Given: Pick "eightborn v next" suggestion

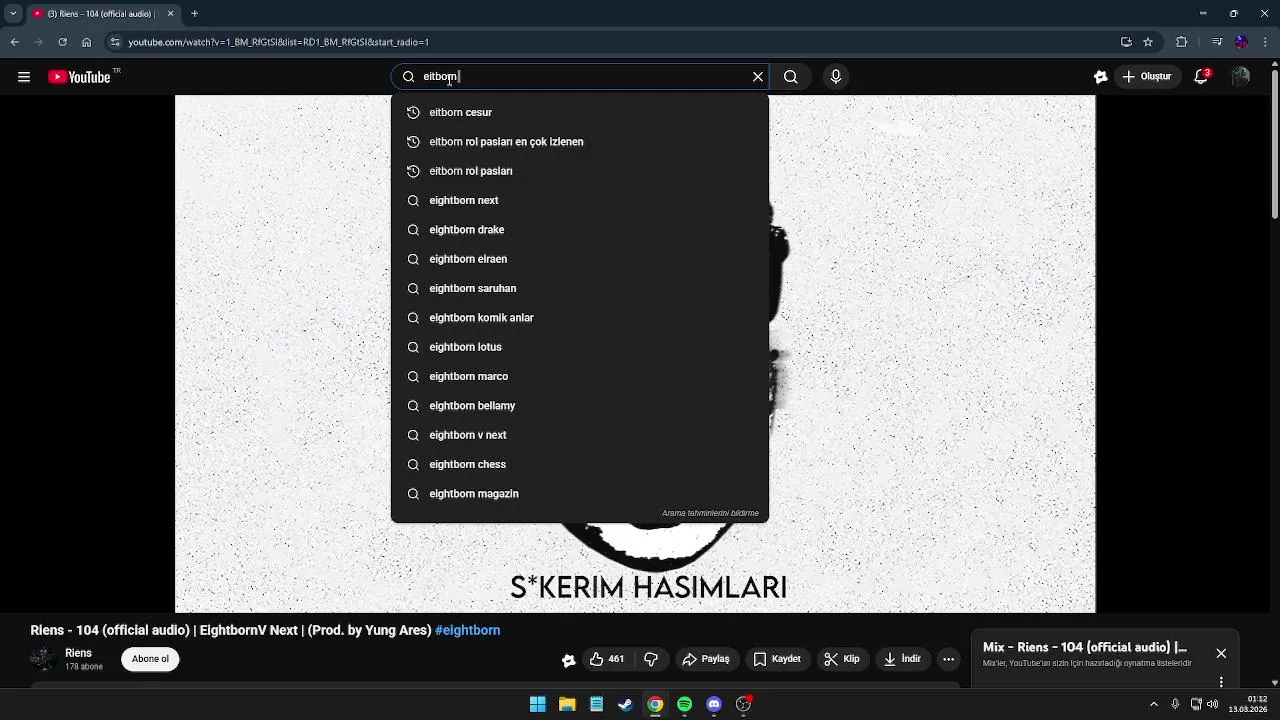Looking at the screenshot, I should click(580, 435).
